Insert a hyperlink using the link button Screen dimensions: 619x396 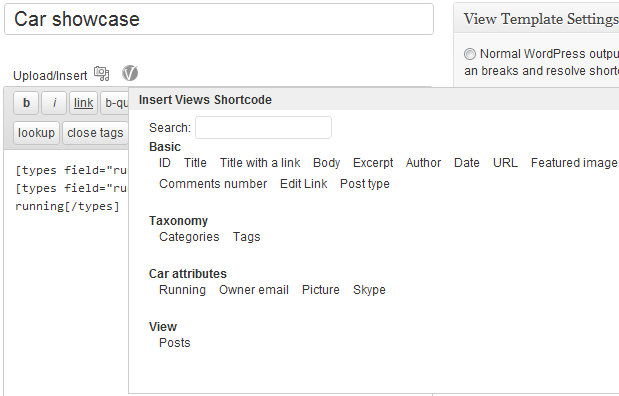83,103
